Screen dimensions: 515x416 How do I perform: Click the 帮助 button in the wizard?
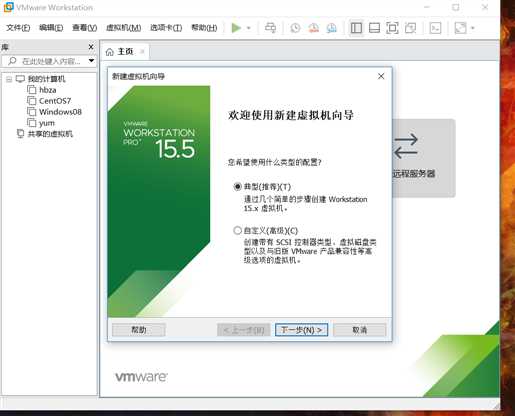point(139,330)
